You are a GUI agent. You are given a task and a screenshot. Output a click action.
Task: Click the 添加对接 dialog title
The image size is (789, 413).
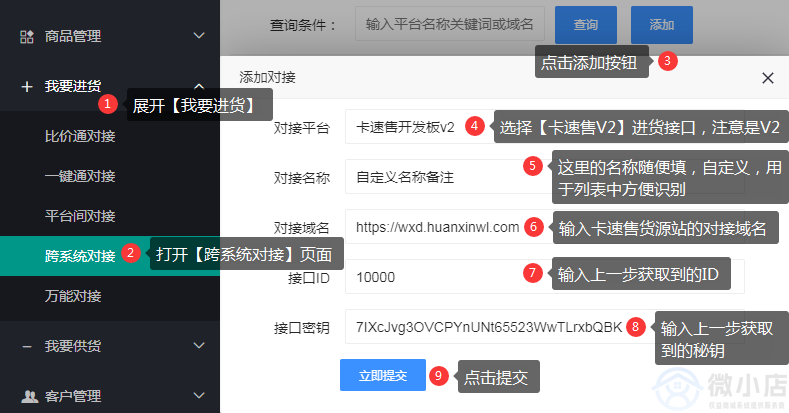click(267, 77)
